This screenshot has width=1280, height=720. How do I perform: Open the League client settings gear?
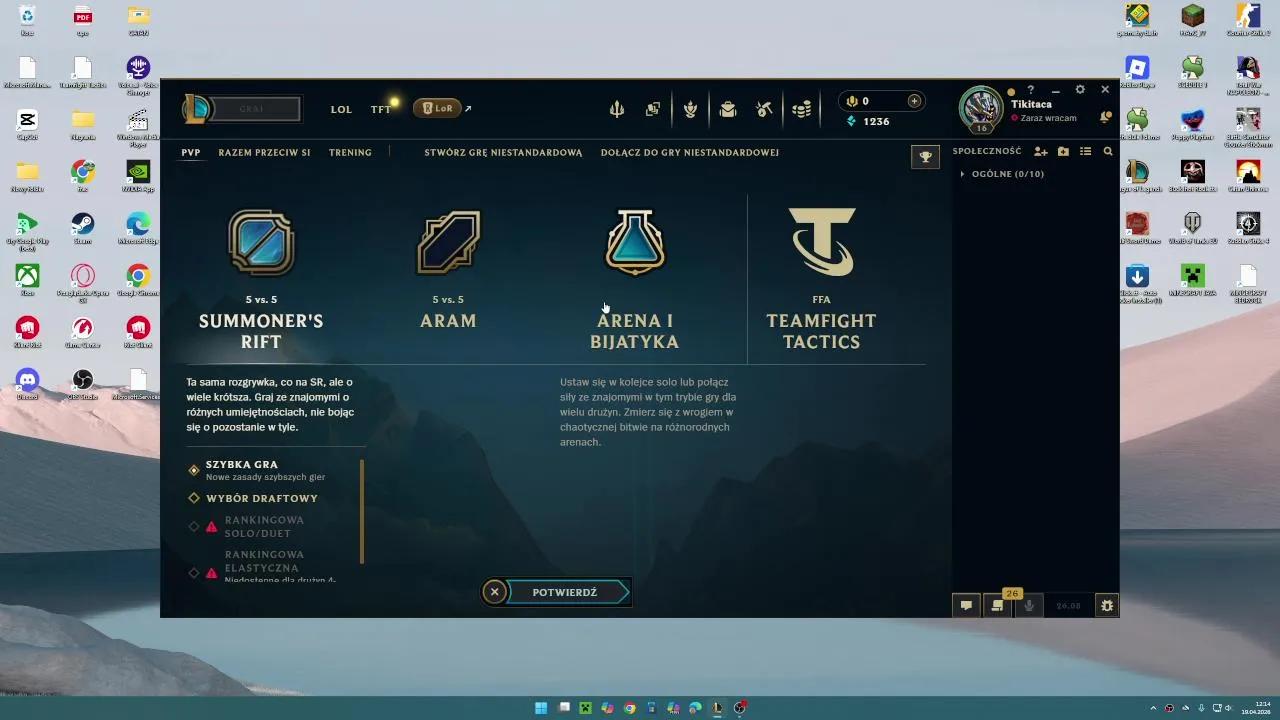pos(1080,90)
